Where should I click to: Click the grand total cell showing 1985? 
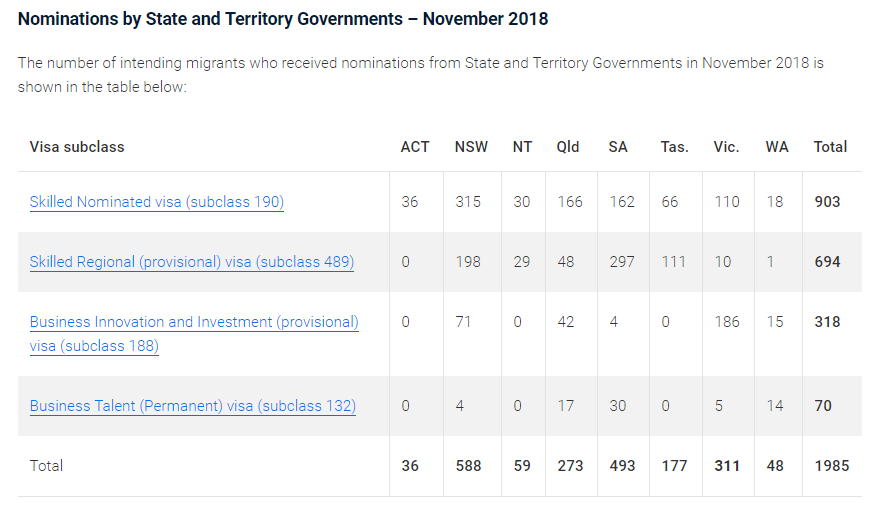(x=830, y=466)
